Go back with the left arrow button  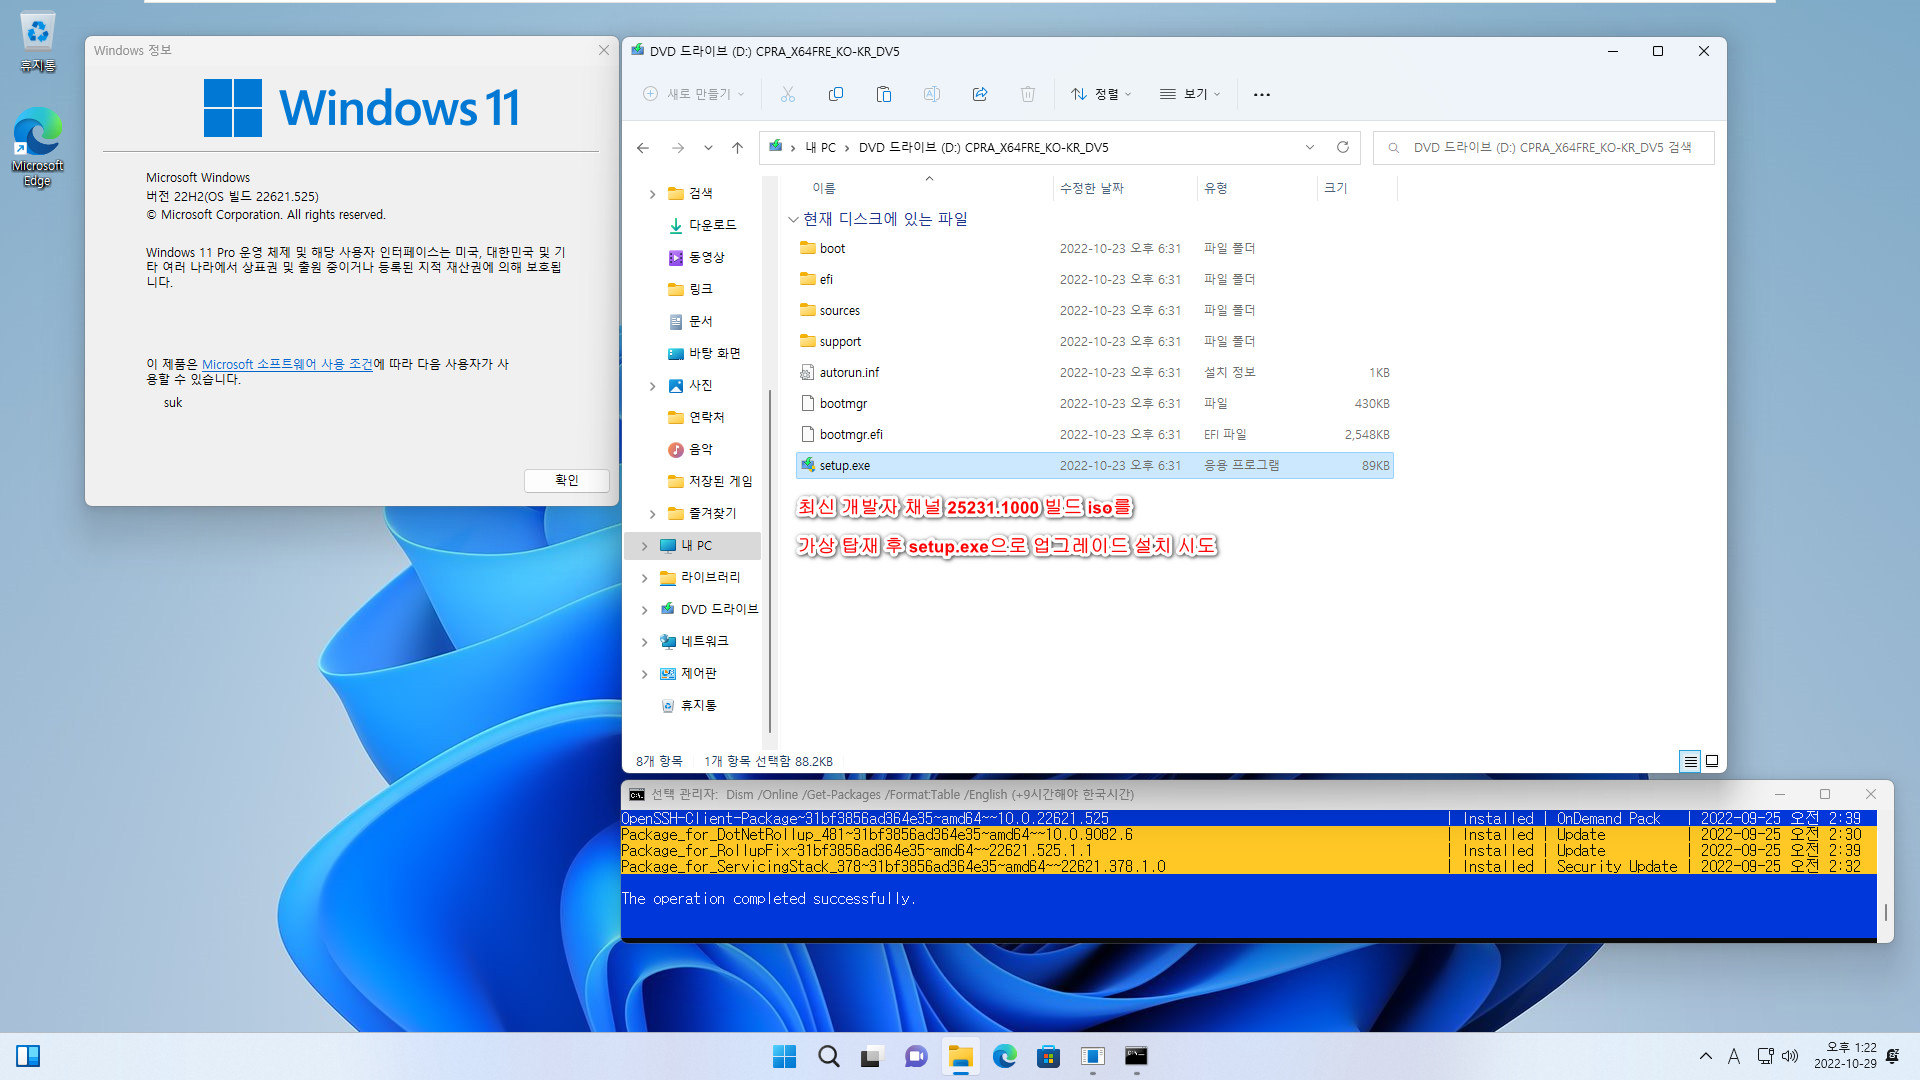coord(642,148)
